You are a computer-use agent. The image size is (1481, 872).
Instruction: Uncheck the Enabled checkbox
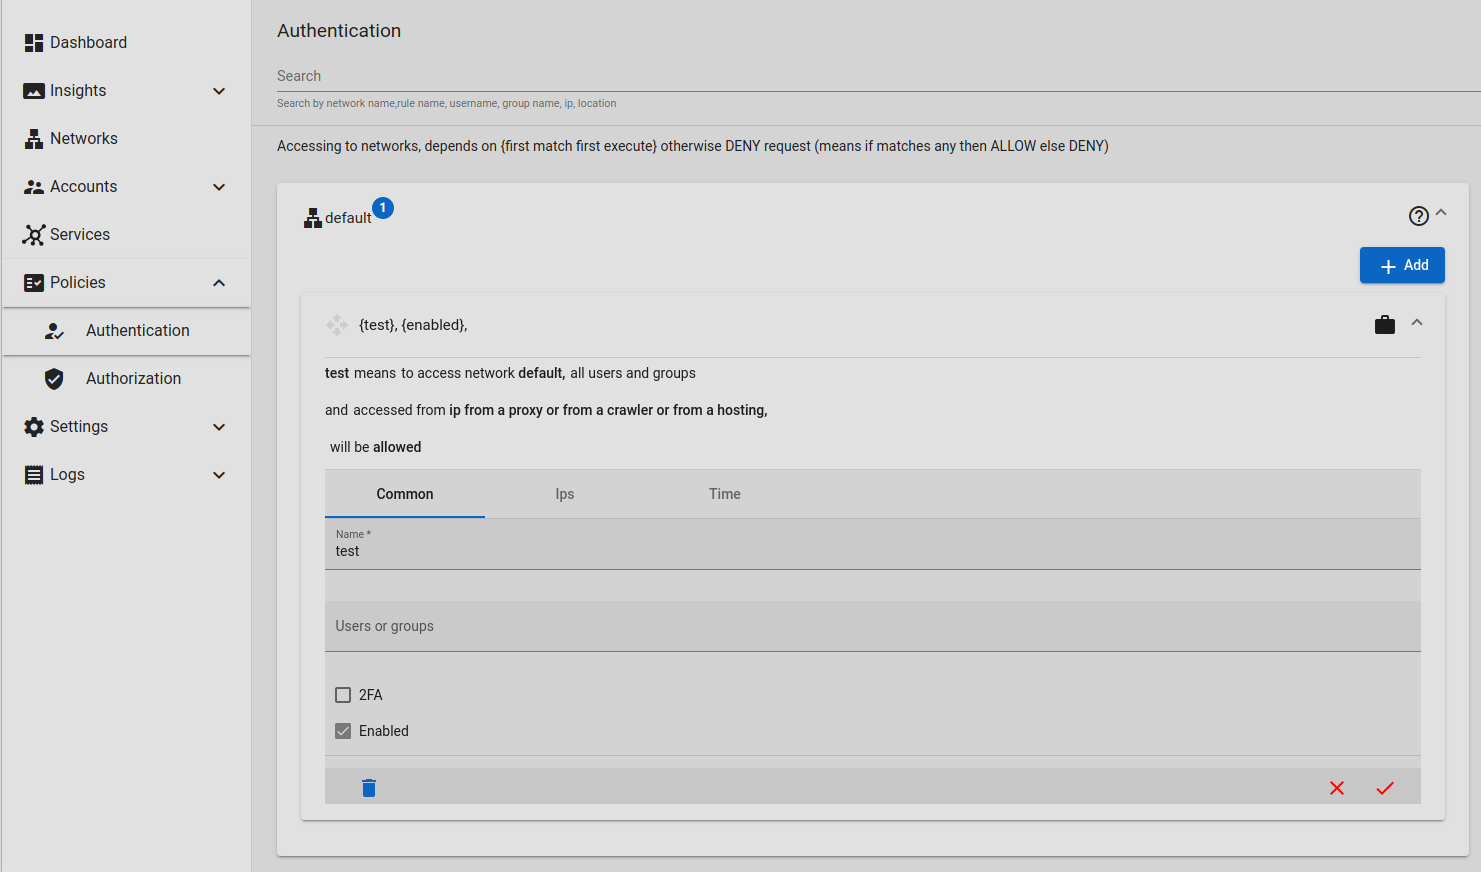pyautogui.click(x=343, y=731)
